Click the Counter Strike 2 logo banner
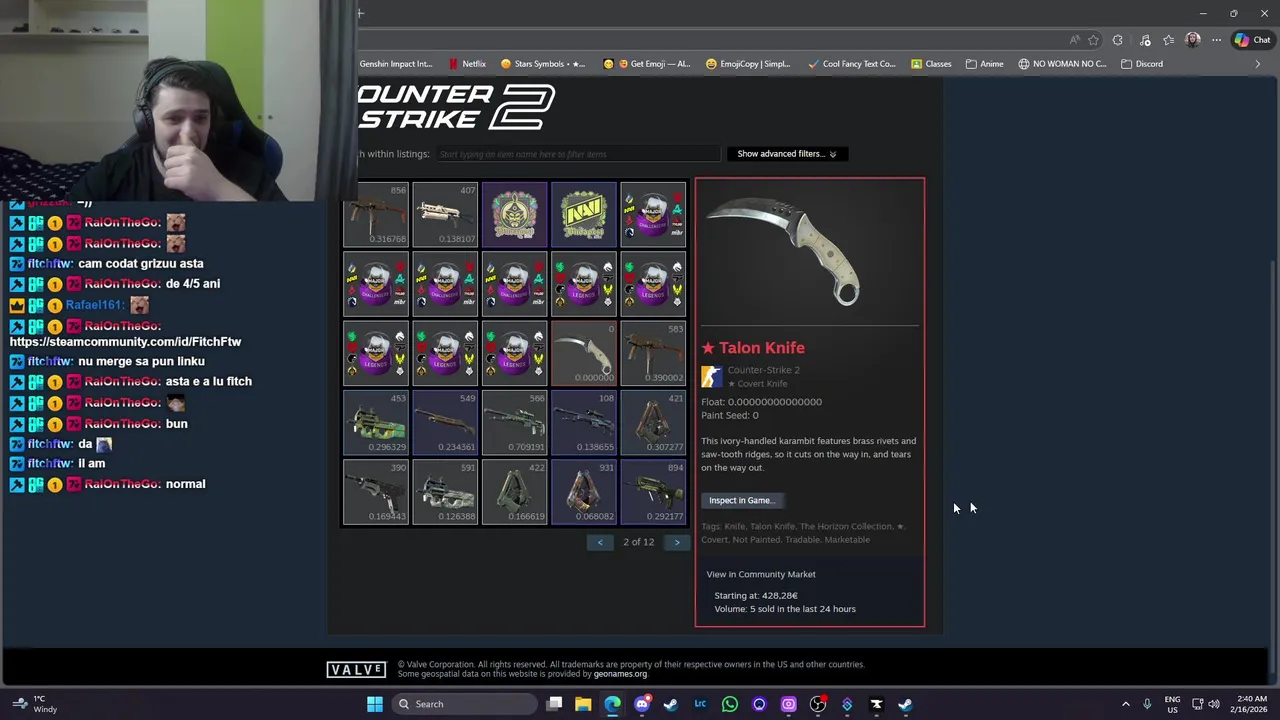This screenshot has width=1280, height=720. (x=456, y=107)
